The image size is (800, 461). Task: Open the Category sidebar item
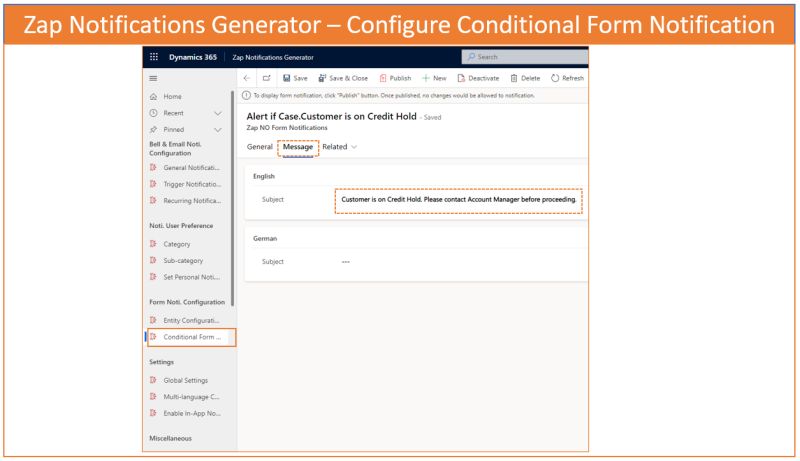click(177, 244)
